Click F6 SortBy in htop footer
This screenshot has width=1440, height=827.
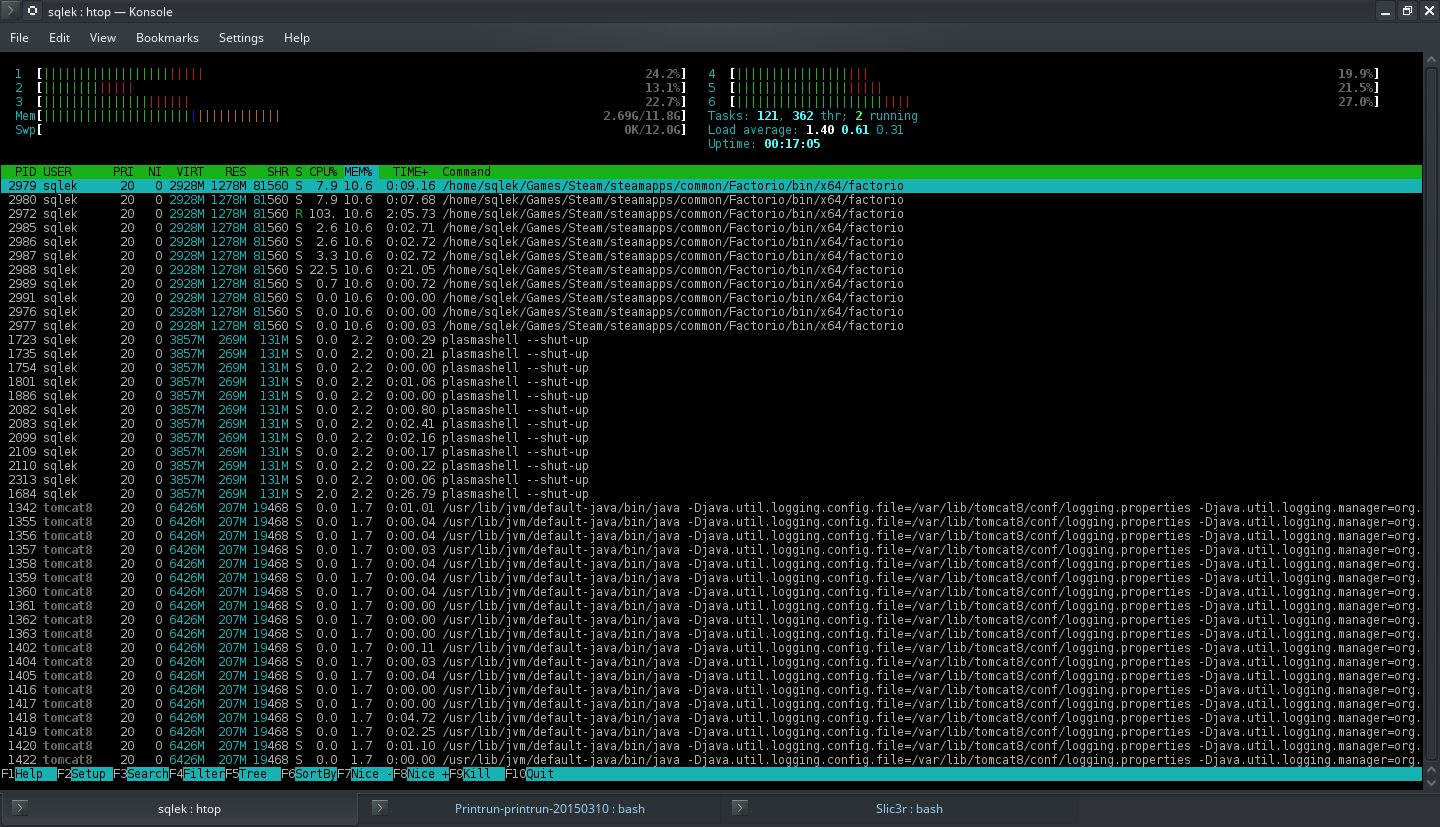coord(309,774)
